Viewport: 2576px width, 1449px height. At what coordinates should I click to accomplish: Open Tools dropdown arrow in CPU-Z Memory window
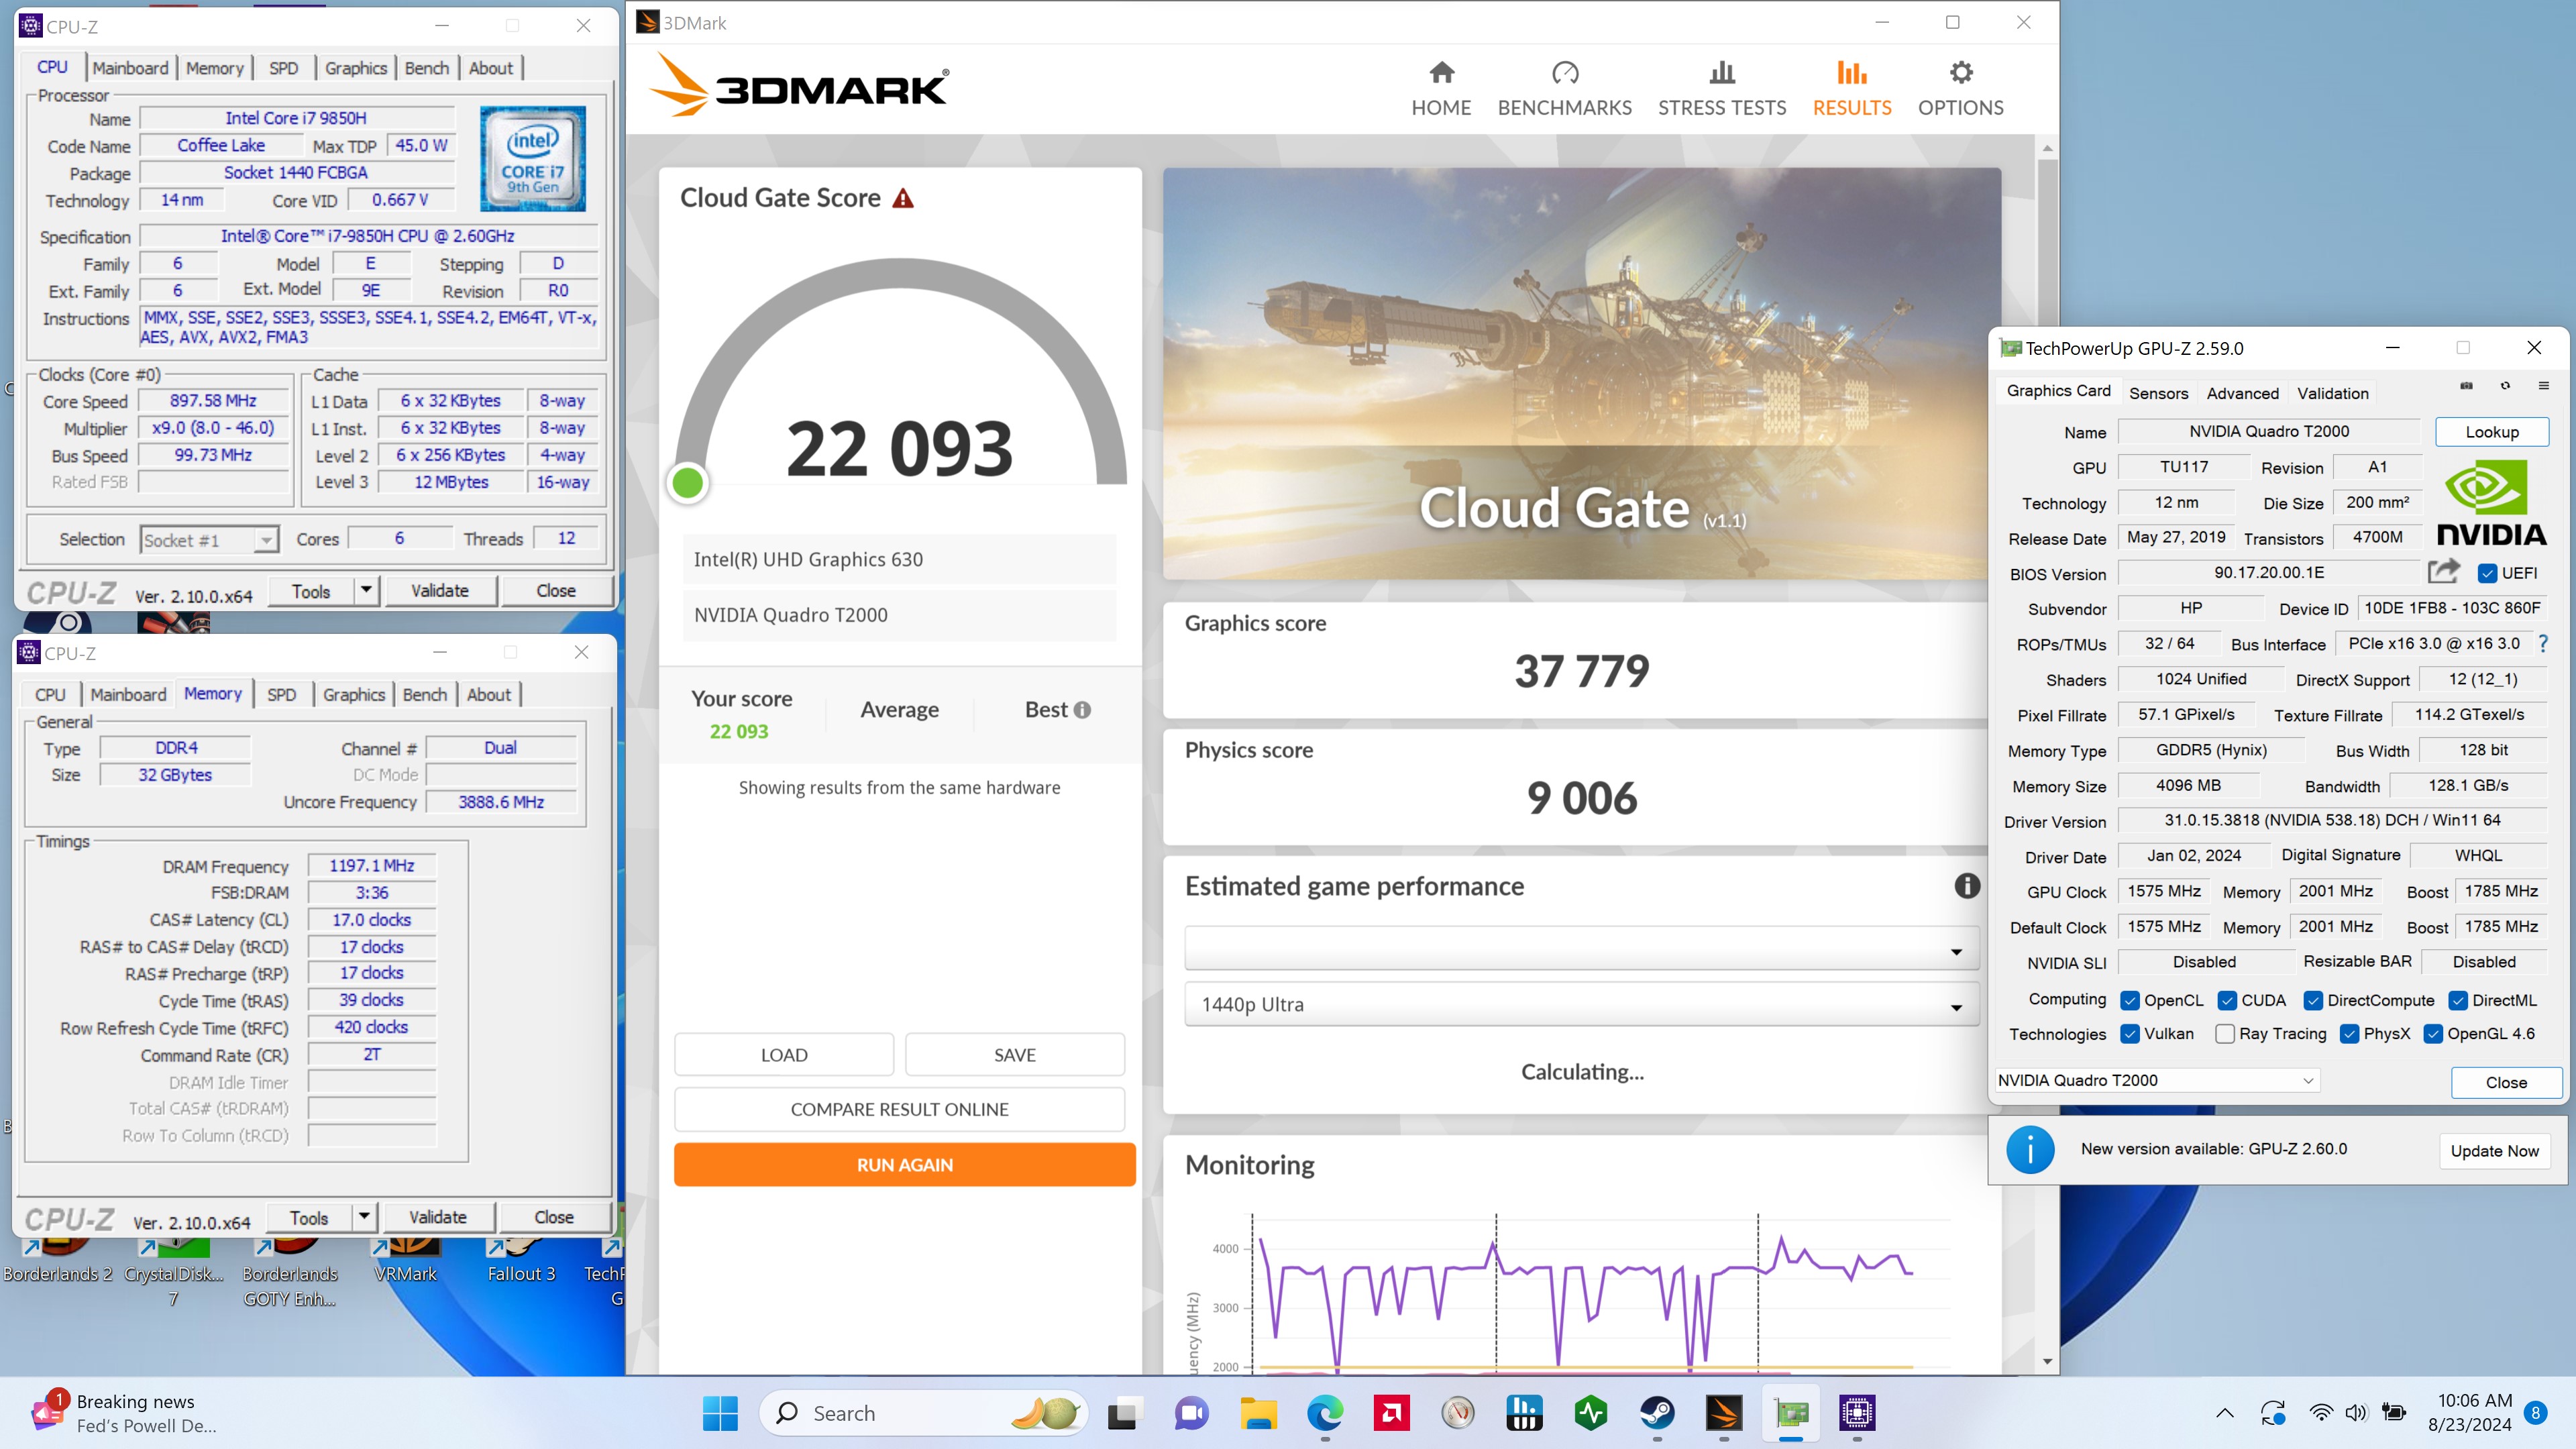click(x=364, y=1217)
